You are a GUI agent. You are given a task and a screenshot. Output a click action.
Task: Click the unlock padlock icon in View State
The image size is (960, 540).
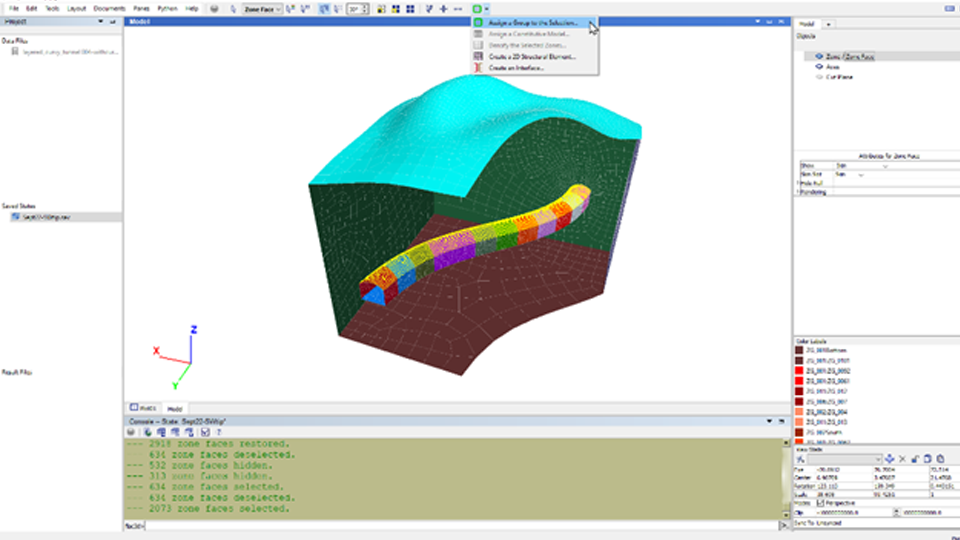pyautogui.click(x=915, y=459)
